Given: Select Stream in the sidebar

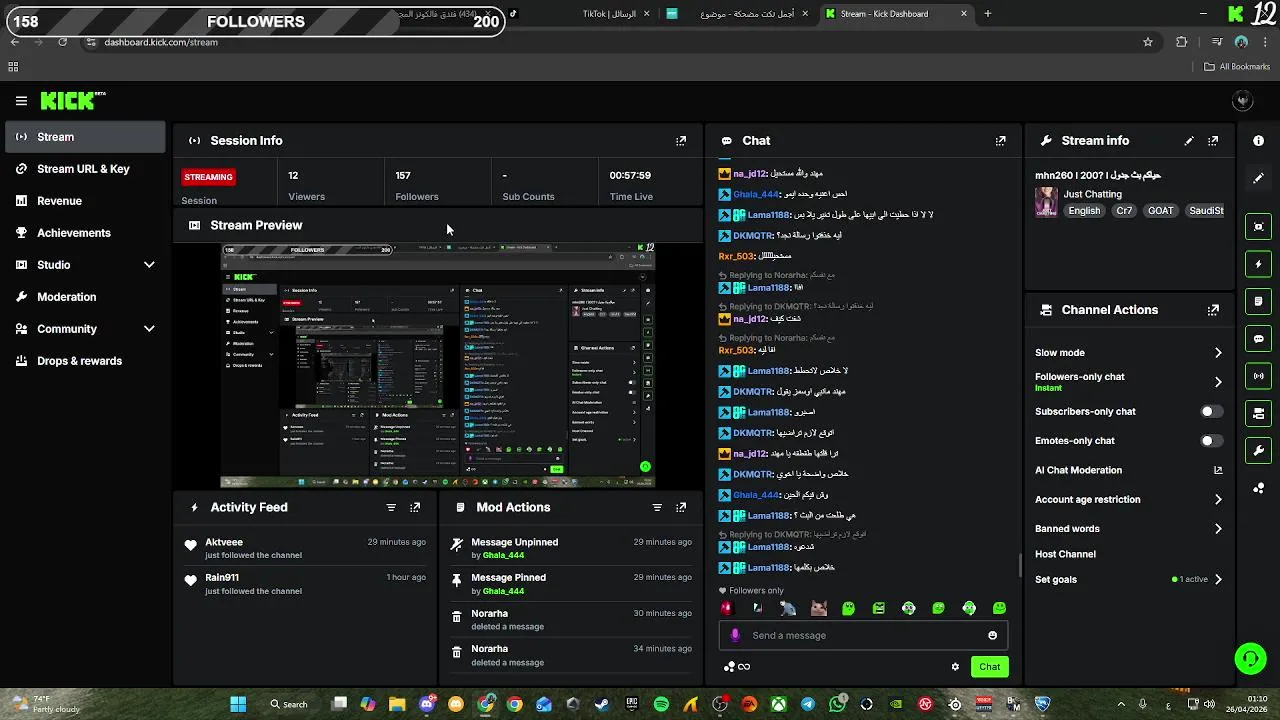Looking at the screenshot, I should pyautogui.click(x=85, y=137).
